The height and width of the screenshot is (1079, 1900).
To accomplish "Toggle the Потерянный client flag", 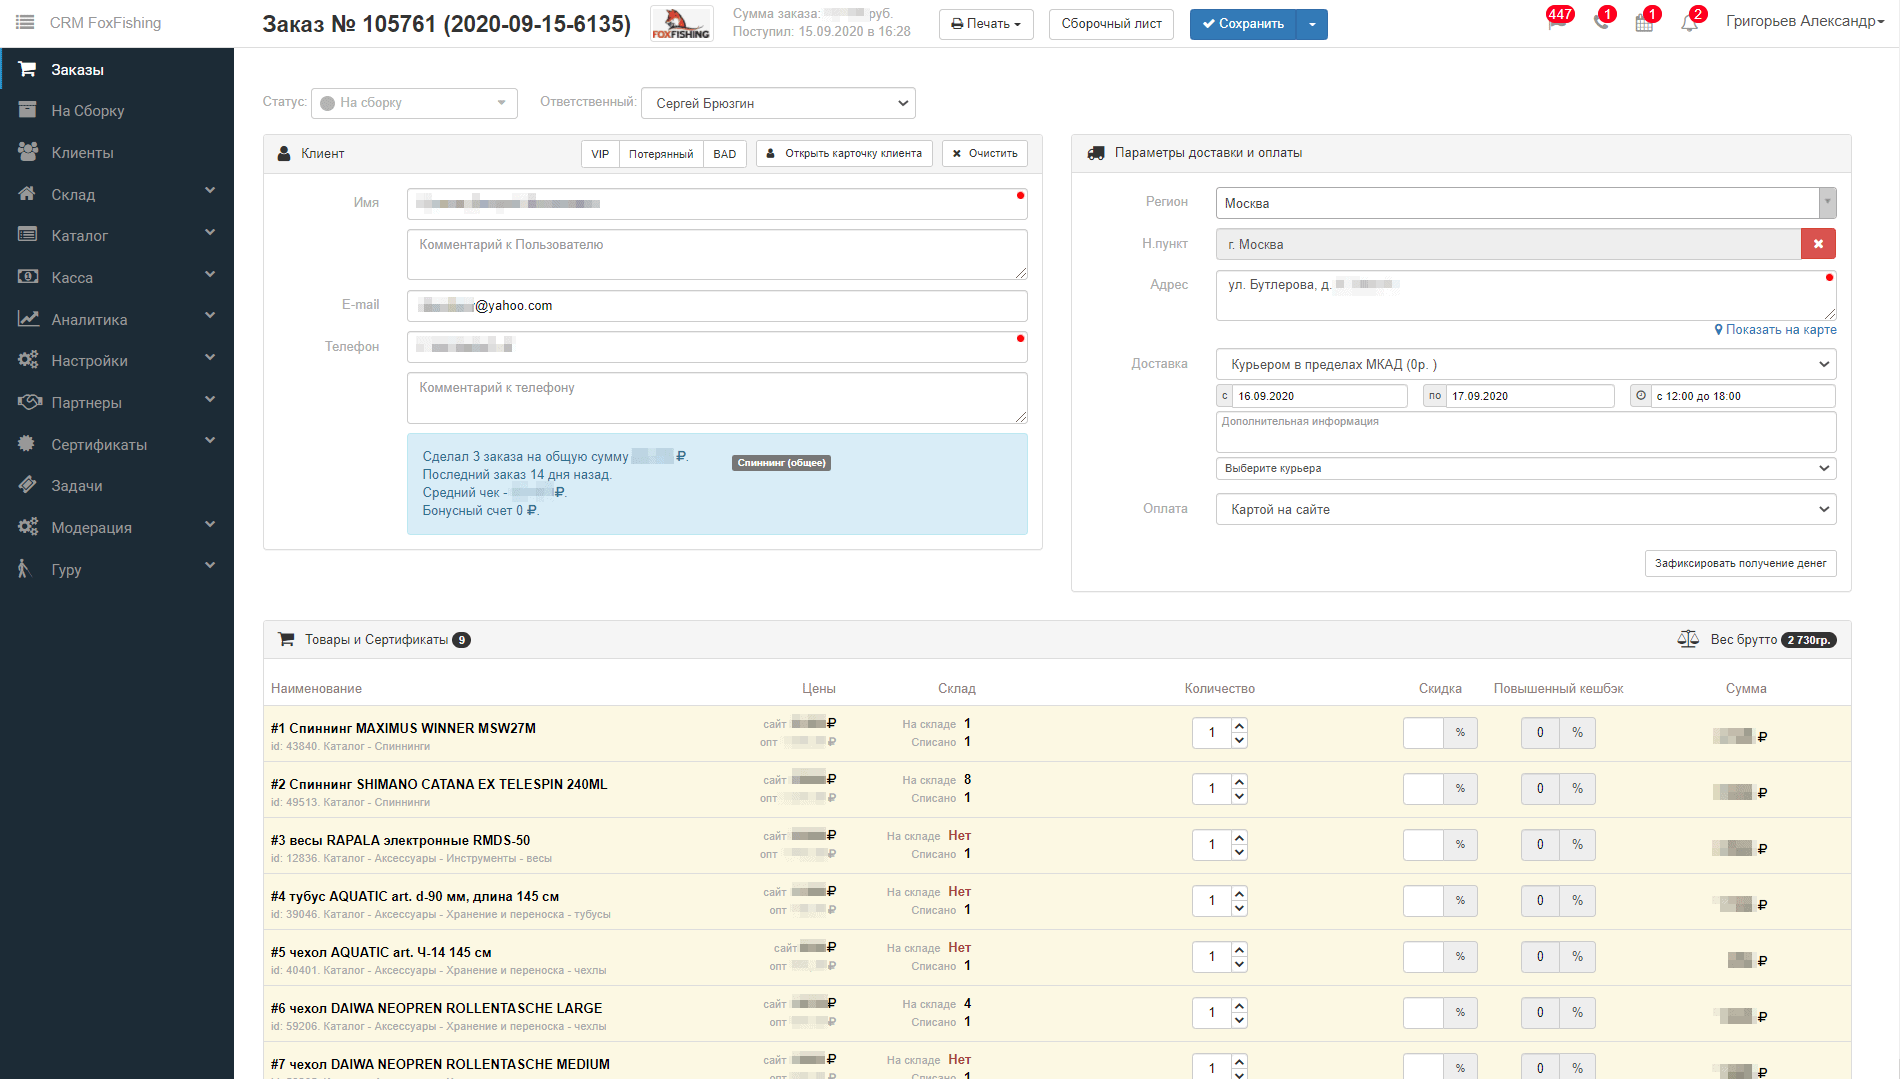I will (x=661, y=154).
